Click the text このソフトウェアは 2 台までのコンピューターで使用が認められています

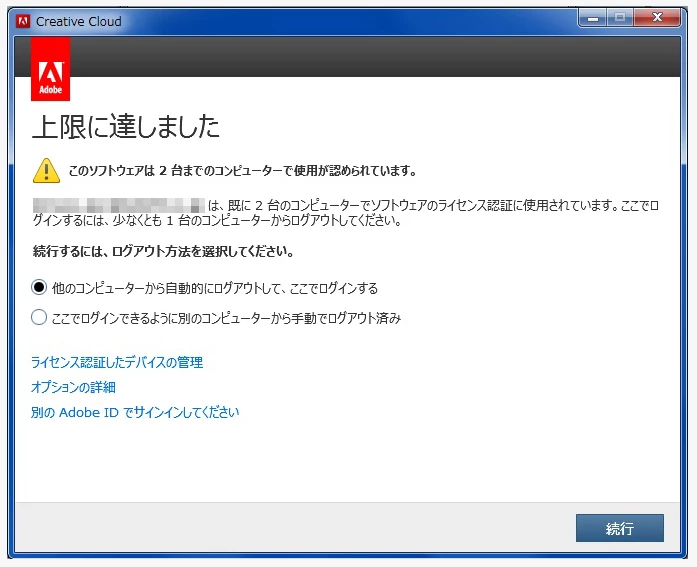pos(242,171)
